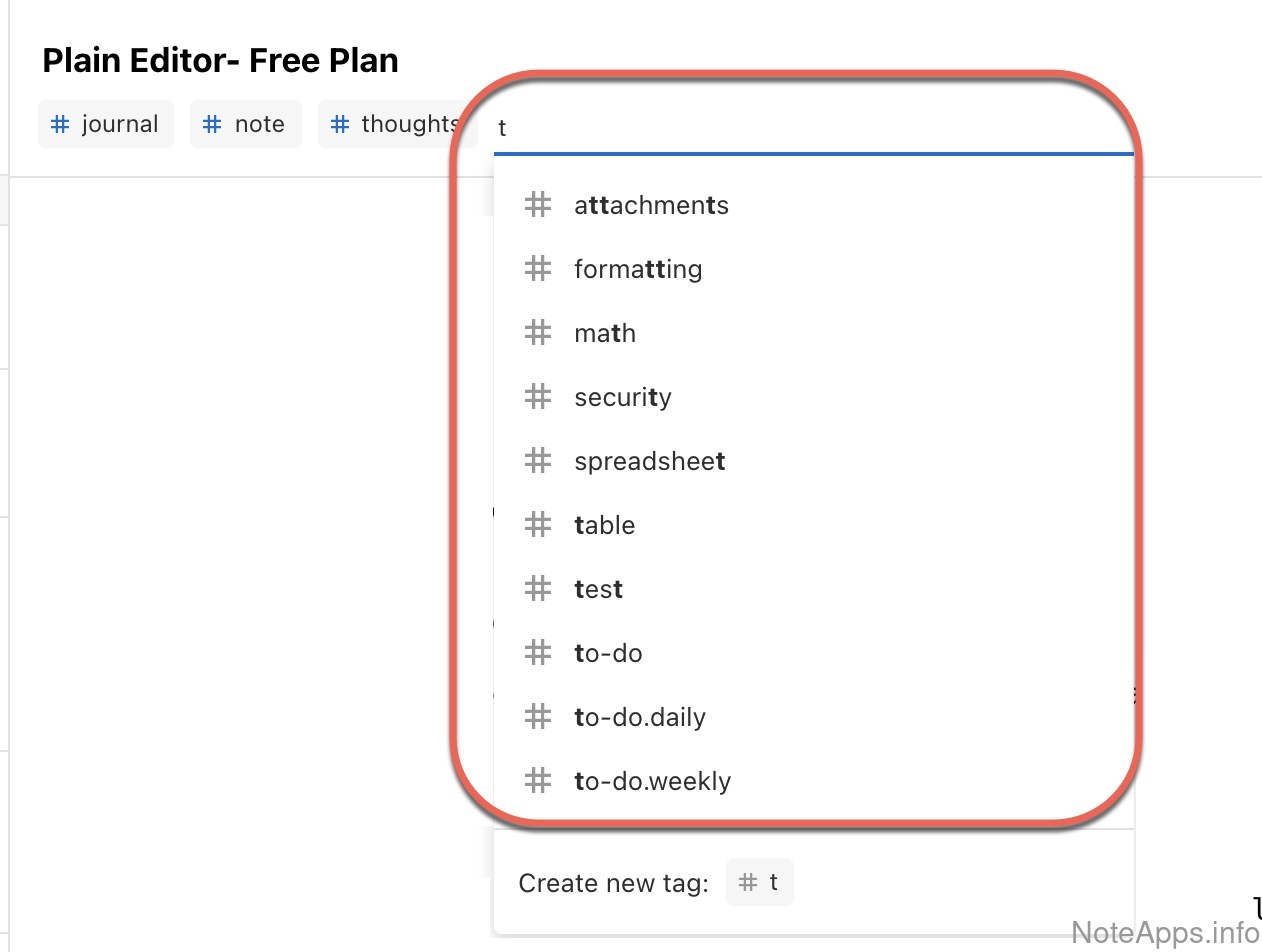The height and width of the screenshot is (952, 1262).
Task: Click the hash icon beside formatting
Action: [x=538, y=269]
